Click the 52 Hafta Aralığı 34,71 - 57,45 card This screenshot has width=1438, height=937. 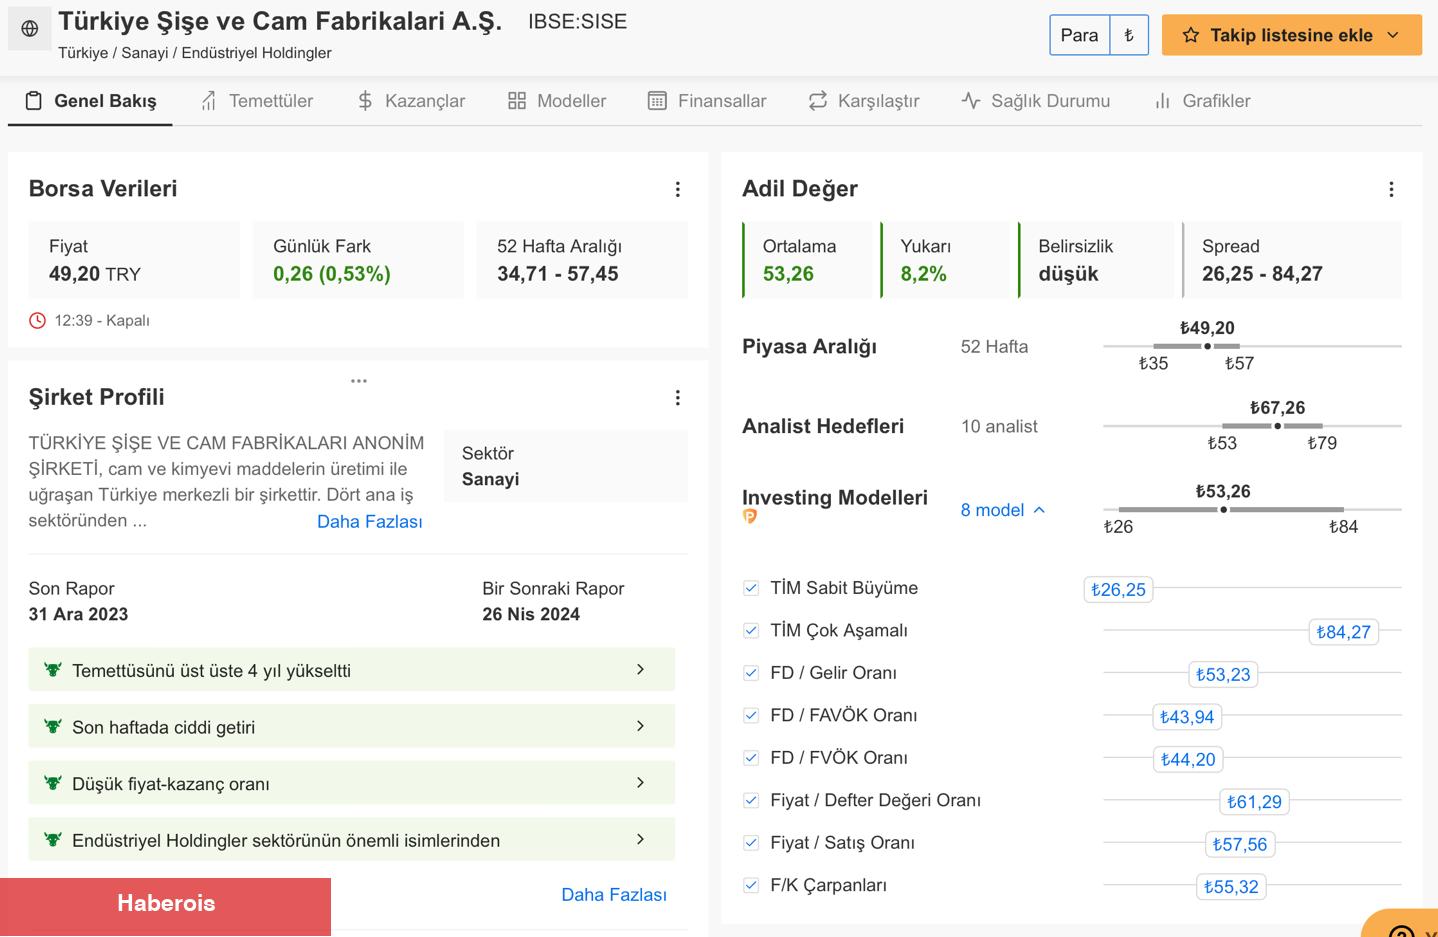[582, 260]
